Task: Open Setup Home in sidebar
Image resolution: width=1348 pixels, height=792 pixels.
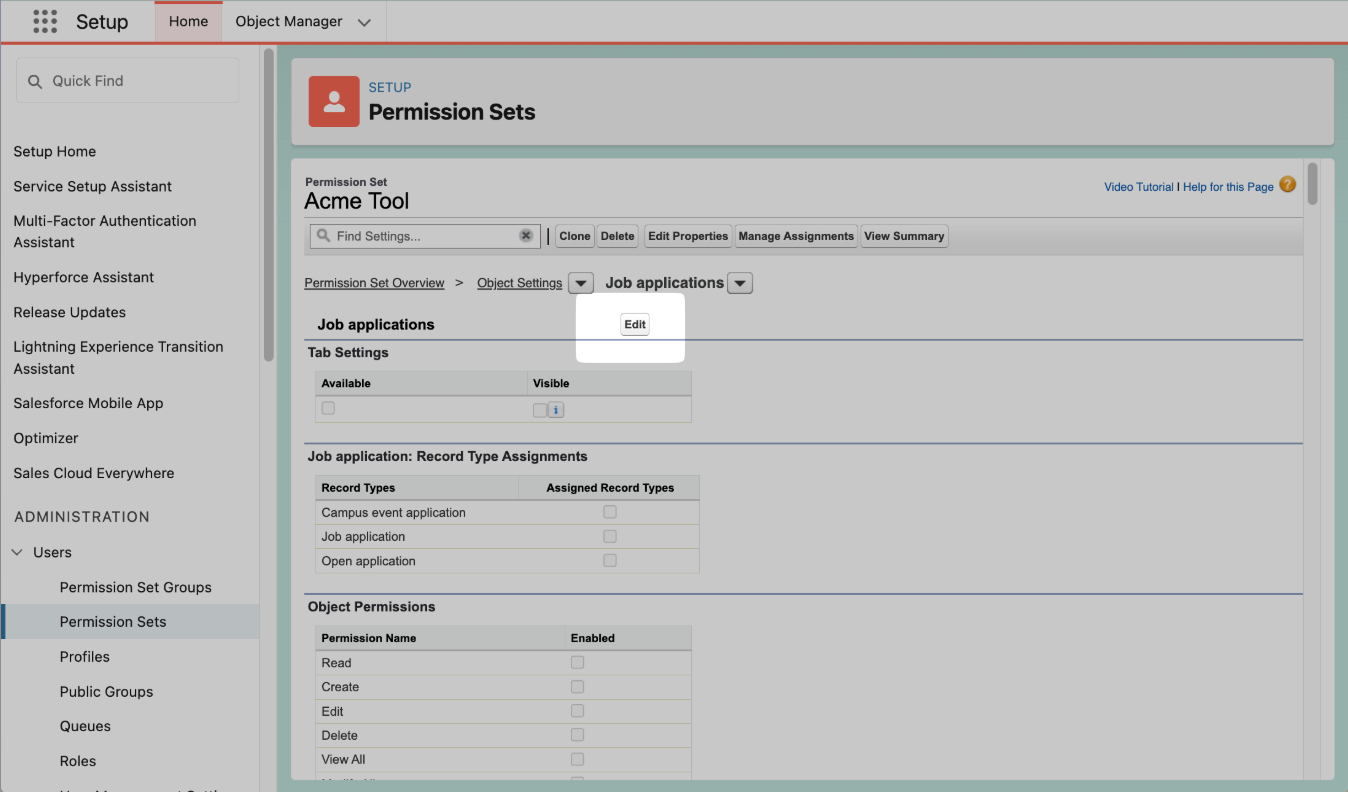Action: [55, 152]
